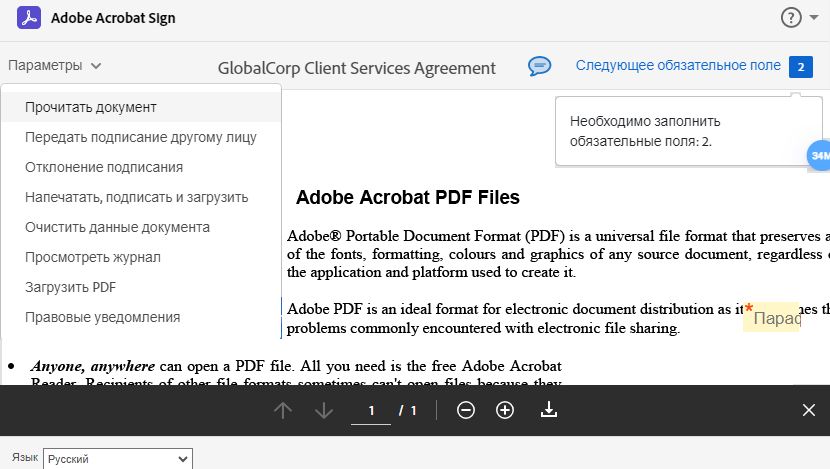
Task: Click the required fields counter badge
Action: pos(800,67)
